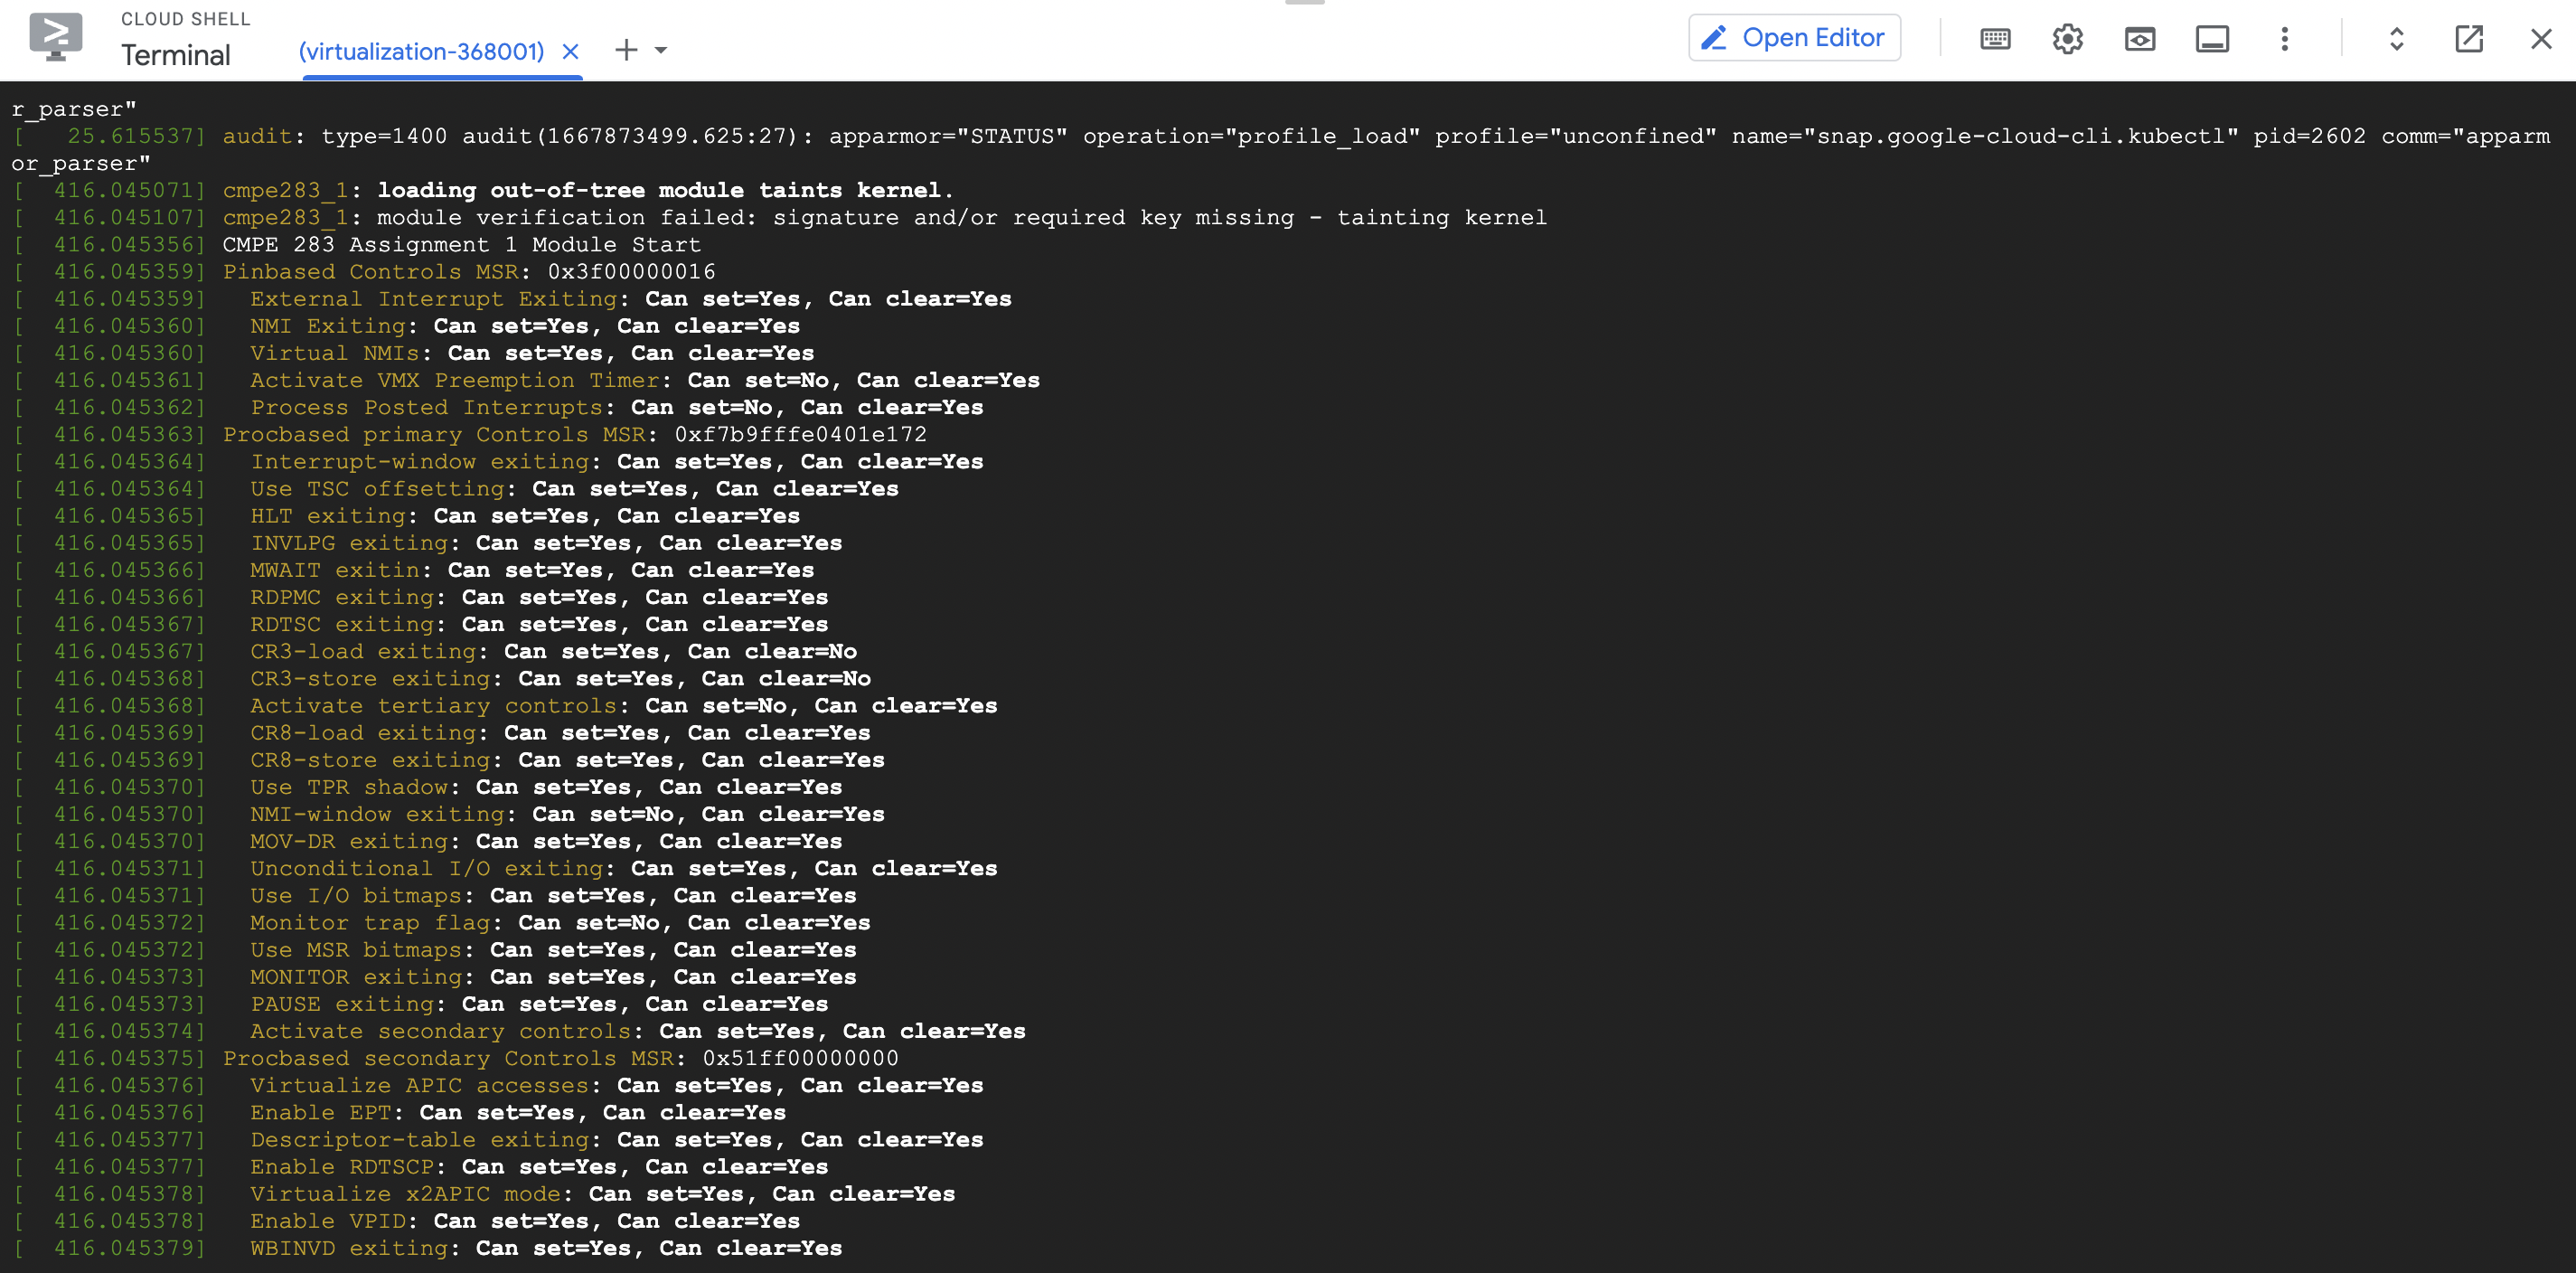
Task: Click the CMPE 283 Assignment 1 line
Action: click(x=460, y=244)
